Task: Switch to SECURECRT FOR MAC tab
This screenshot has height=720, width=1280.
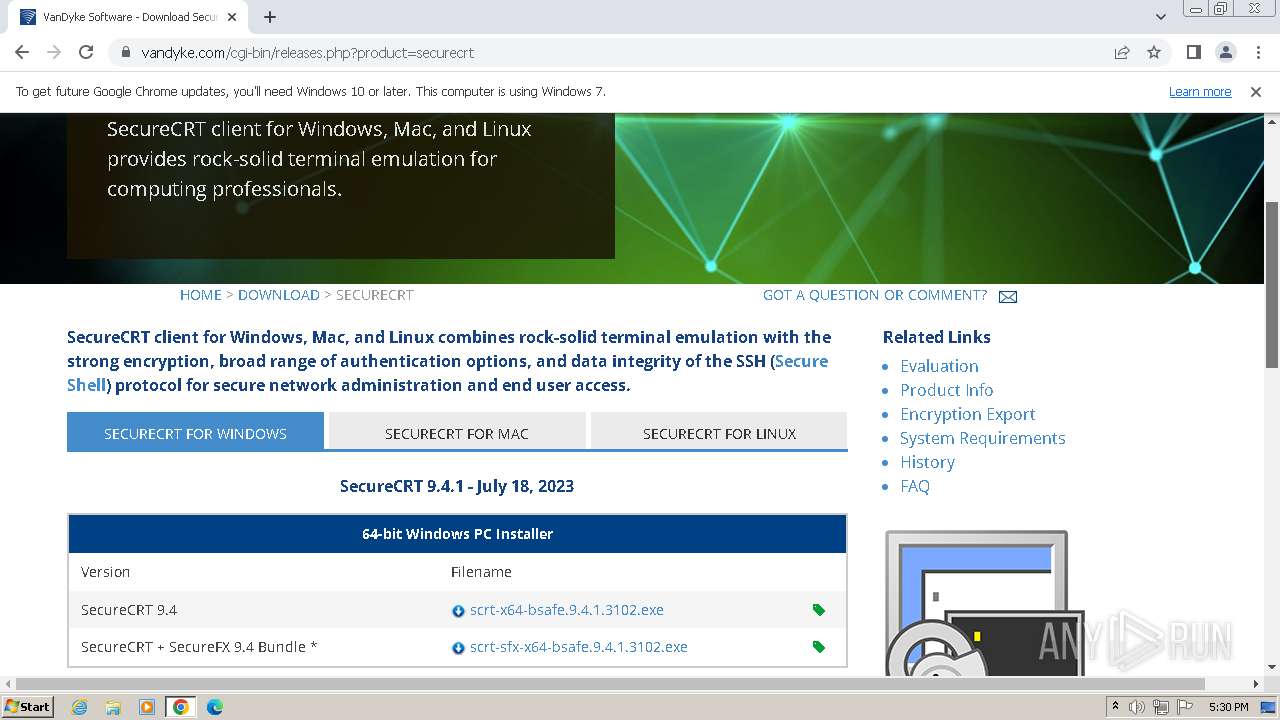Action: [457, 432]
